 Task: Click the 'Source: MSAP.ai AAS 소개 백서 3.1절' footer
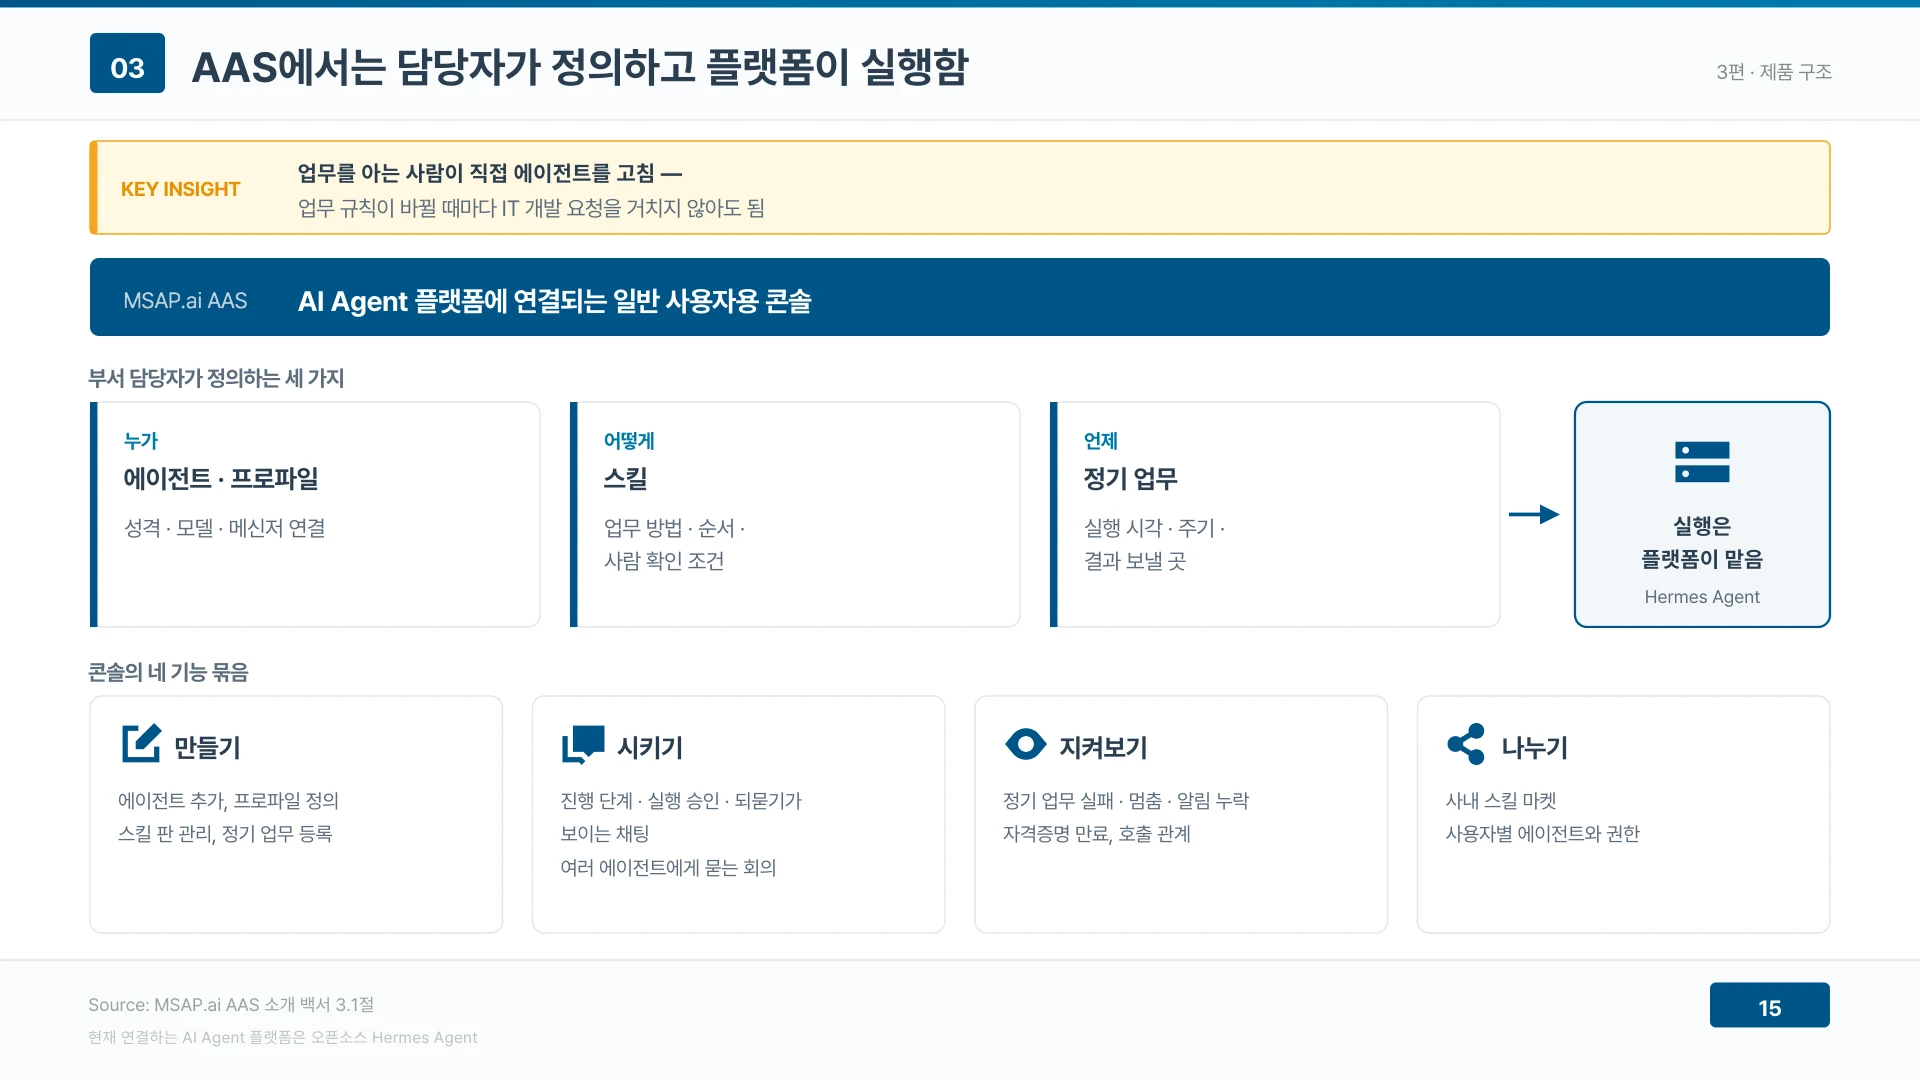[x=231, y=1005]
